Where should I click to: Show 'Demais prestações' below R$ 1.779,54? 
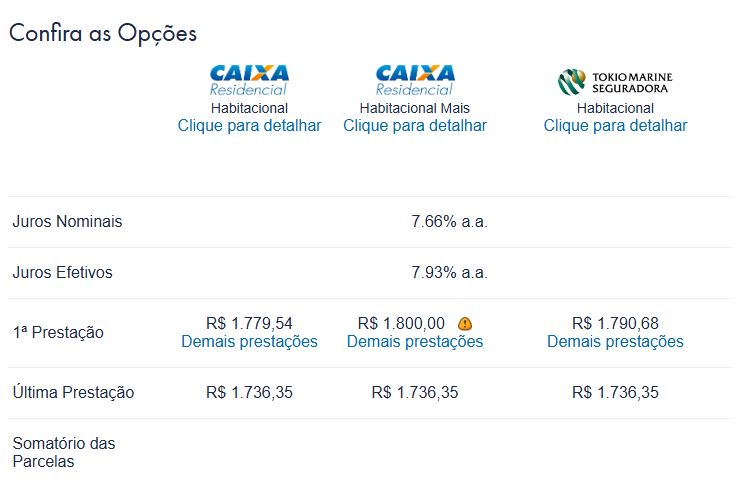249,342
